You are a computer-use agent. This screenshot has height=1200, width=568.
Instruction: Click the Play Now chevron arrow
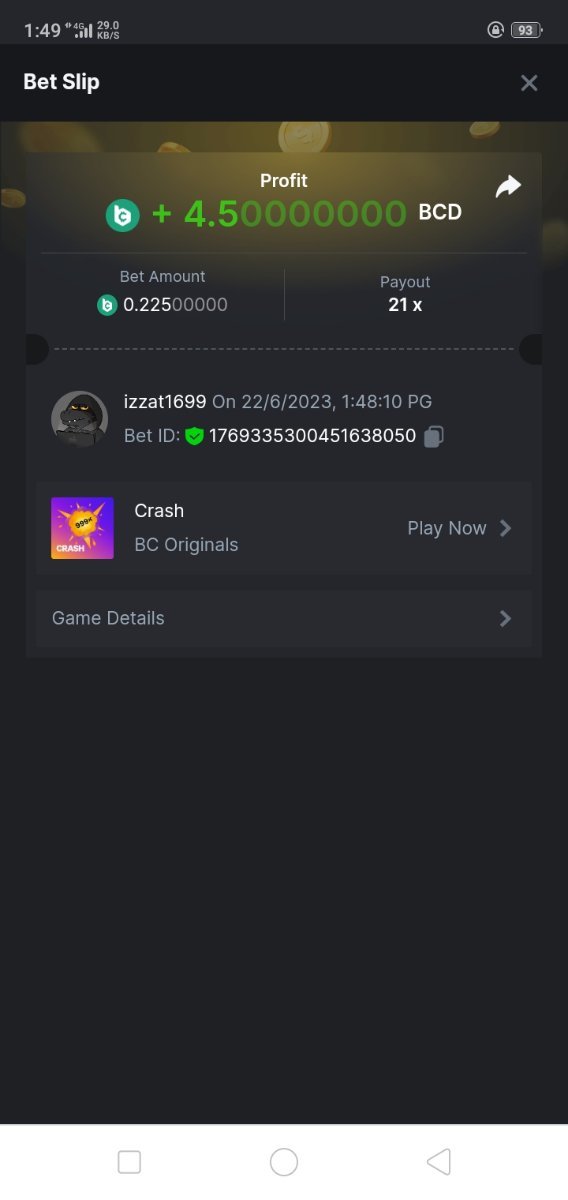506,528
